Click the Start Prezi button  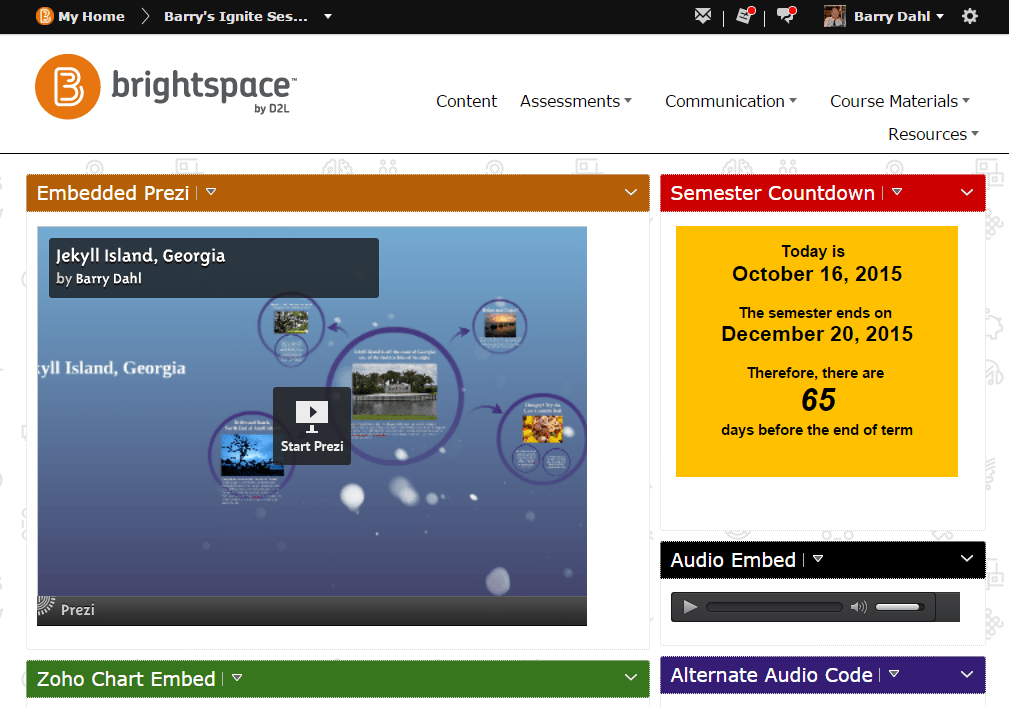[312, 426]
